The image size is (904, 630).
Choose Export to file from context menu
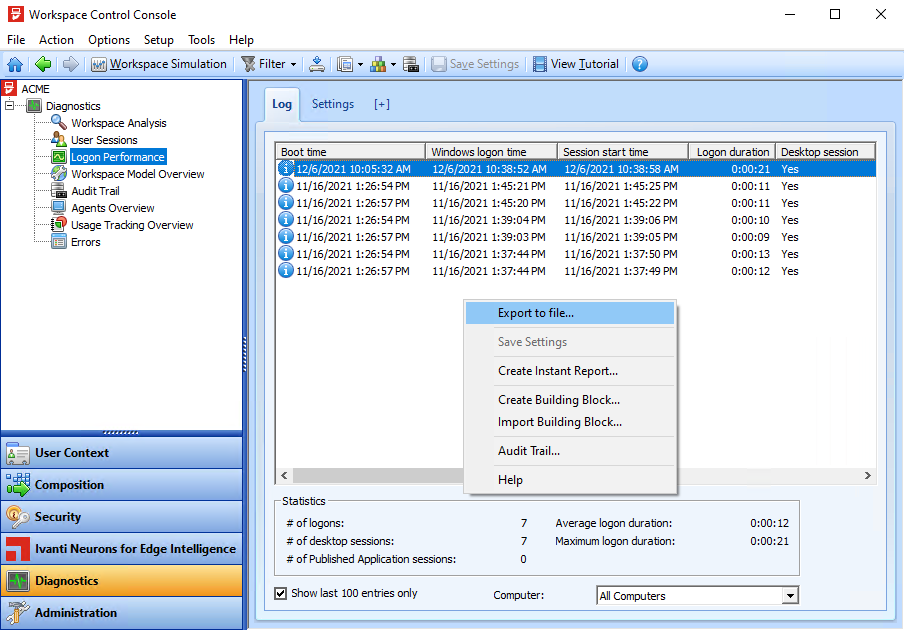click(x=536, y=313)
